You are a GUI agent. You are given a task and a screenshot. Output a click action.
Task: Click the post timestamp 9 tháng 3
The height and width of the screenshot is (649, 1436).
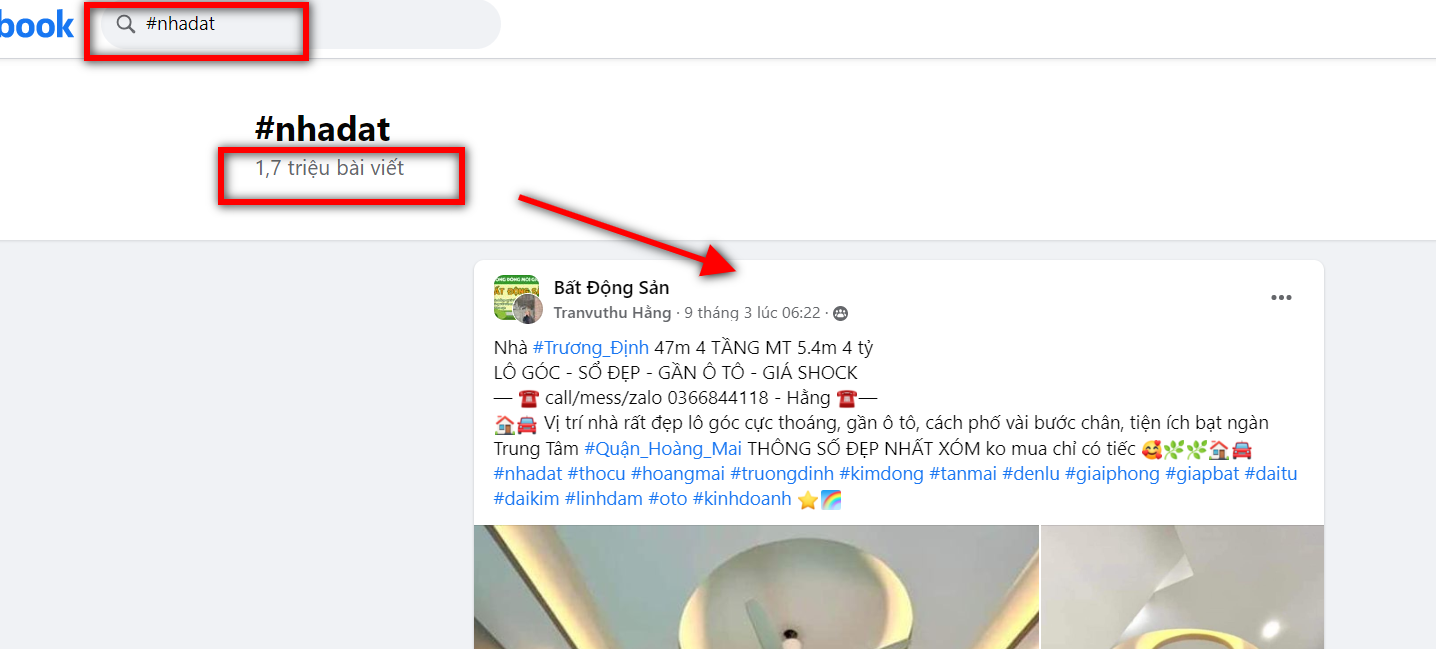click(752, 313)
